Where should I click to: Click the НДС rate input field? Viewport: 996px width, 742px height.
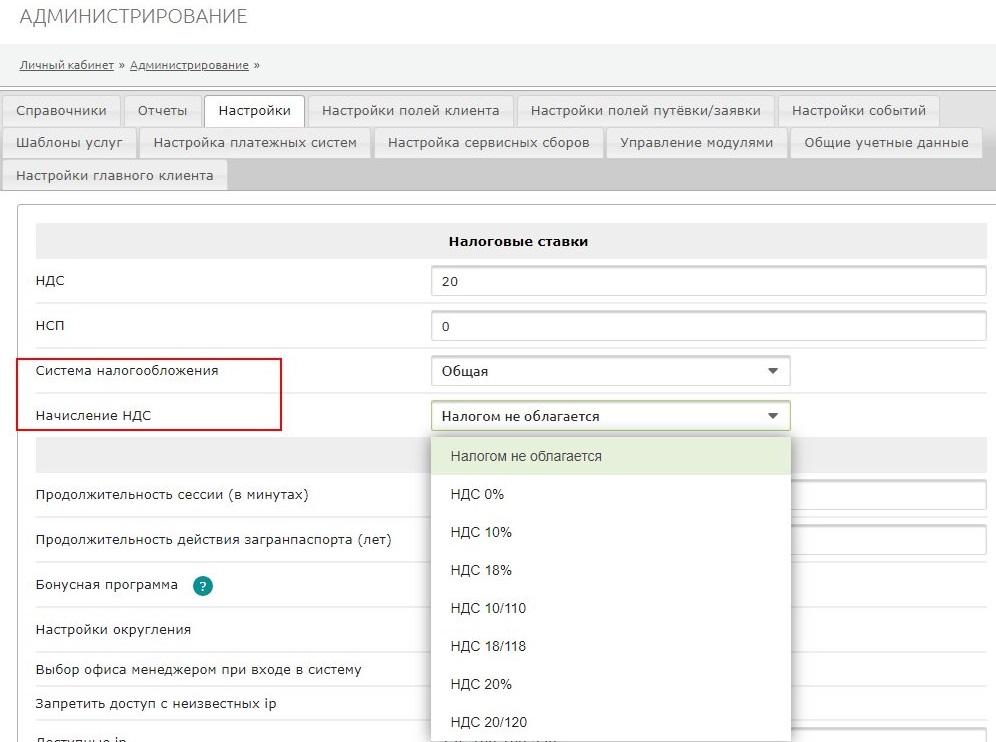[708, 281]
